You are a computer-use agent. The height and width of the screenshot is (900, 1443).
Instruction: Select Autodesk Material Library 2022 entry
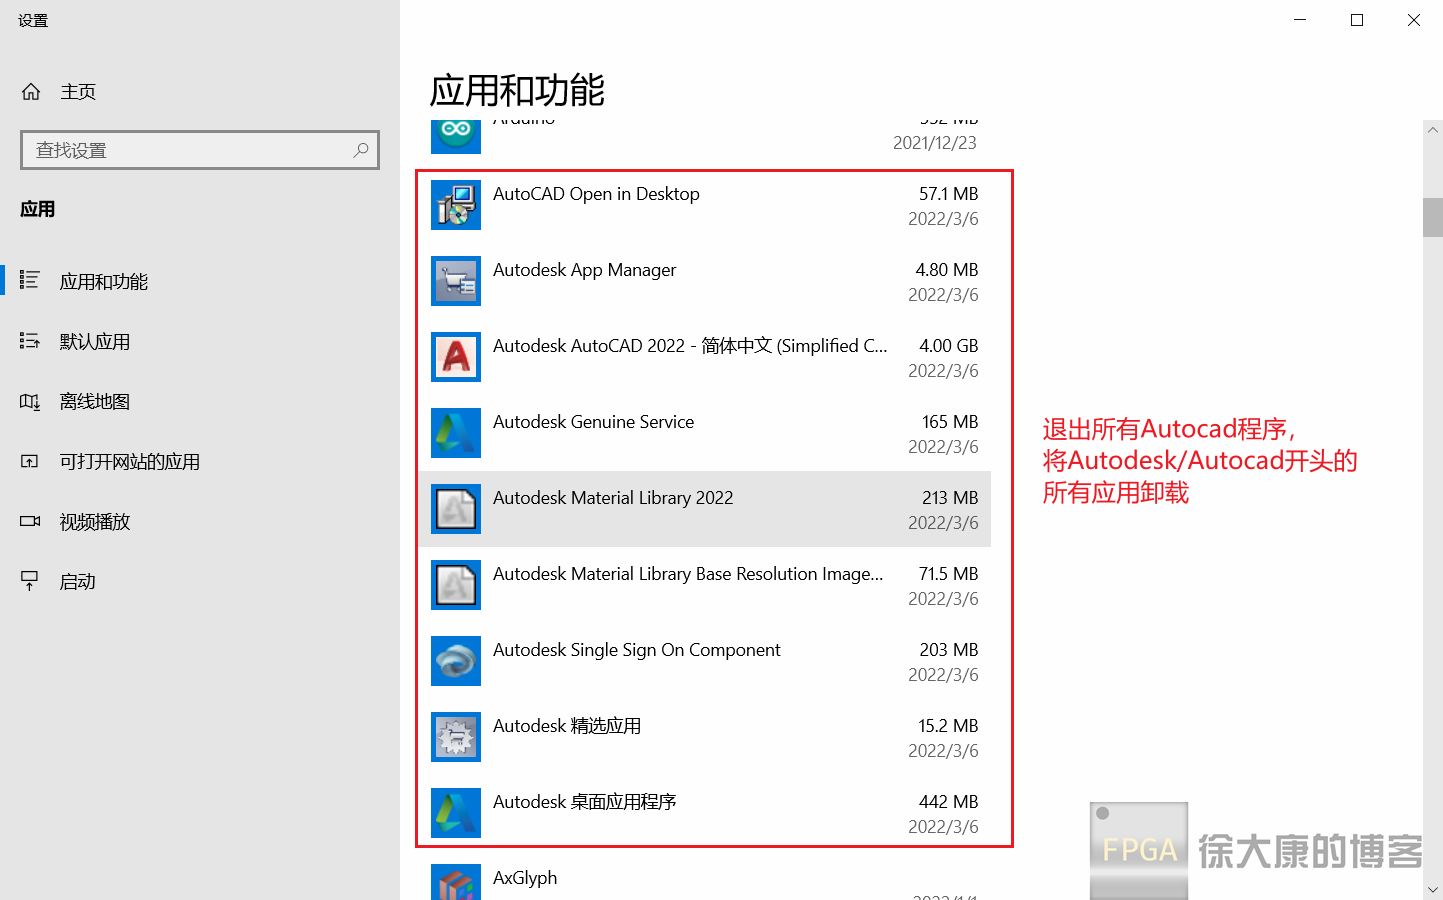705,509
